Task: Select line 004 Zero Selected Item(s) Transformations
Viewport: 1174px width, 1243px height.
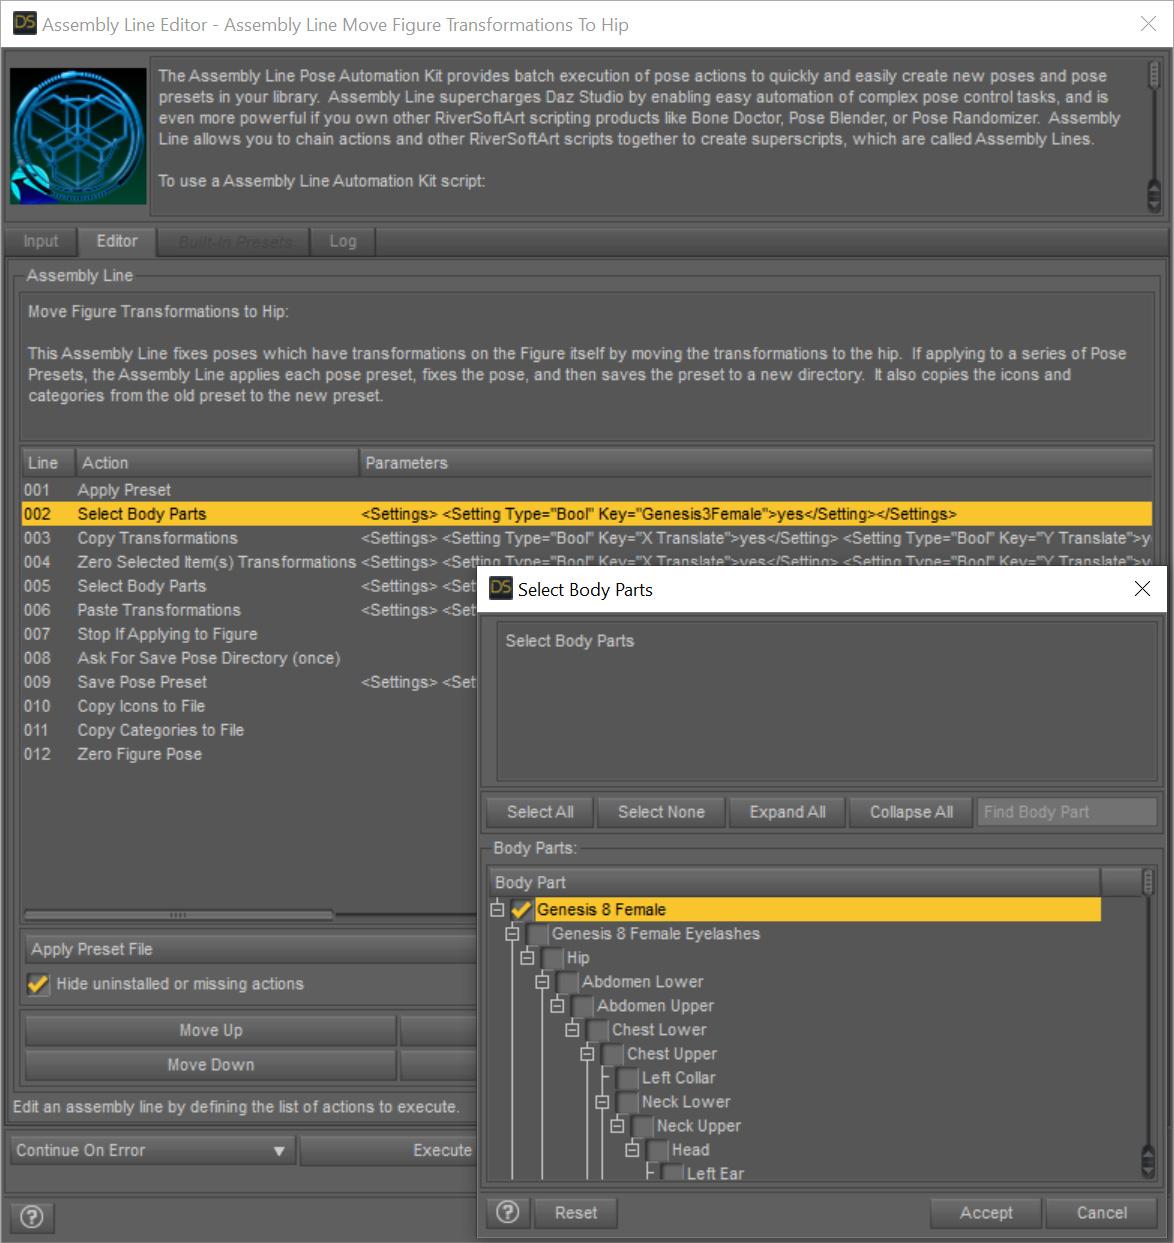Action: click(x=587, y=562)
